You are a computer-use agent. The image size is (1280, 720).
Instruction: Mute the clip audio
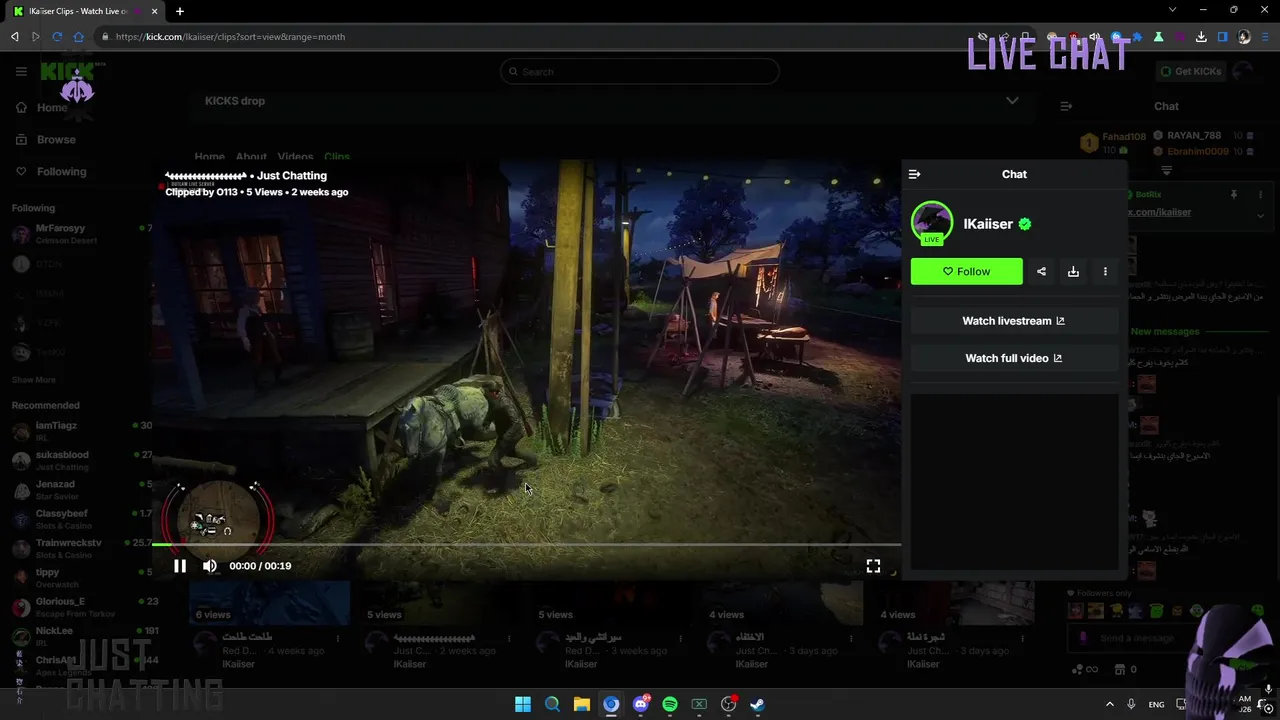[210, 566]
